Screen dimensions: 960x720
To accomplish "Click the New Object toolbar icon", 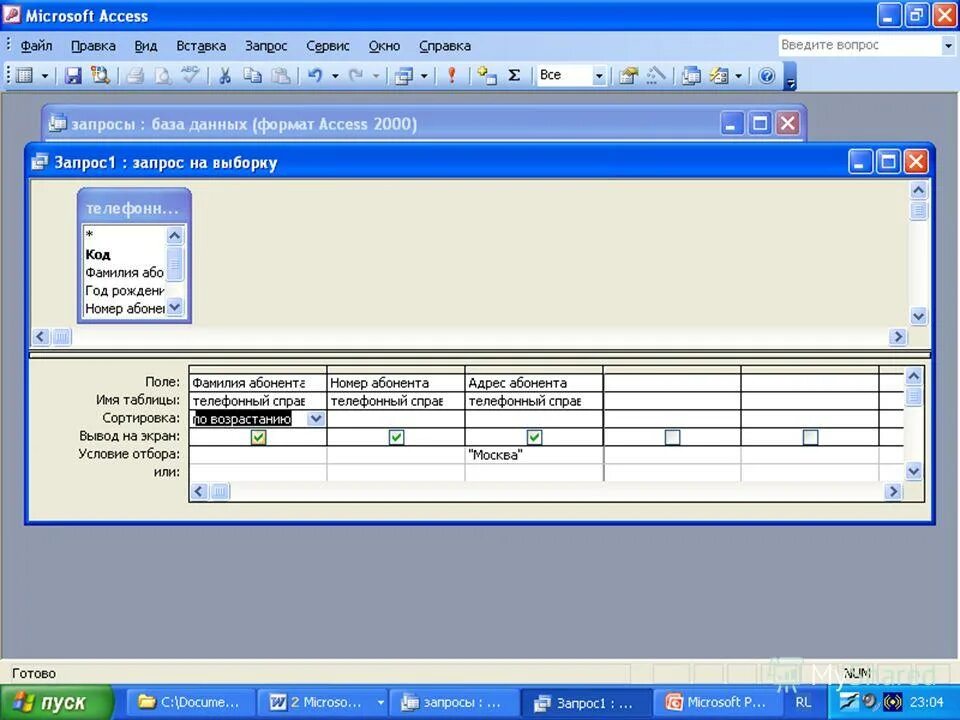I will tap(719, 76).
